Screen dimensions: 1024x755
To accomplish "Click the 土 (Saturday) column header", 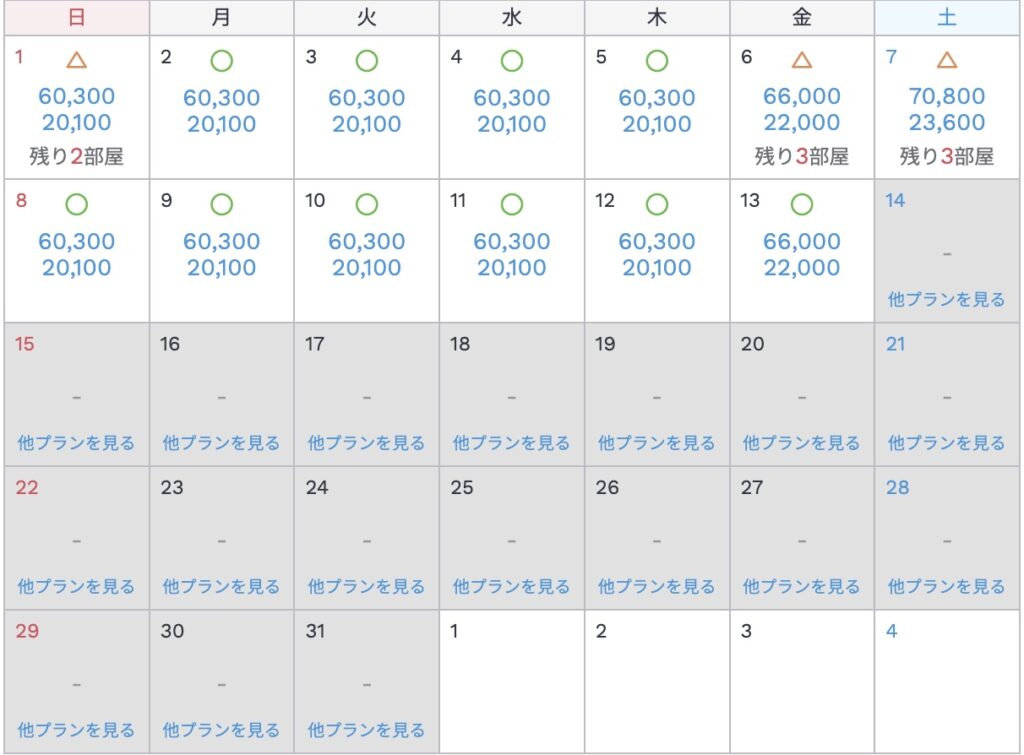I will click(947, 17).
